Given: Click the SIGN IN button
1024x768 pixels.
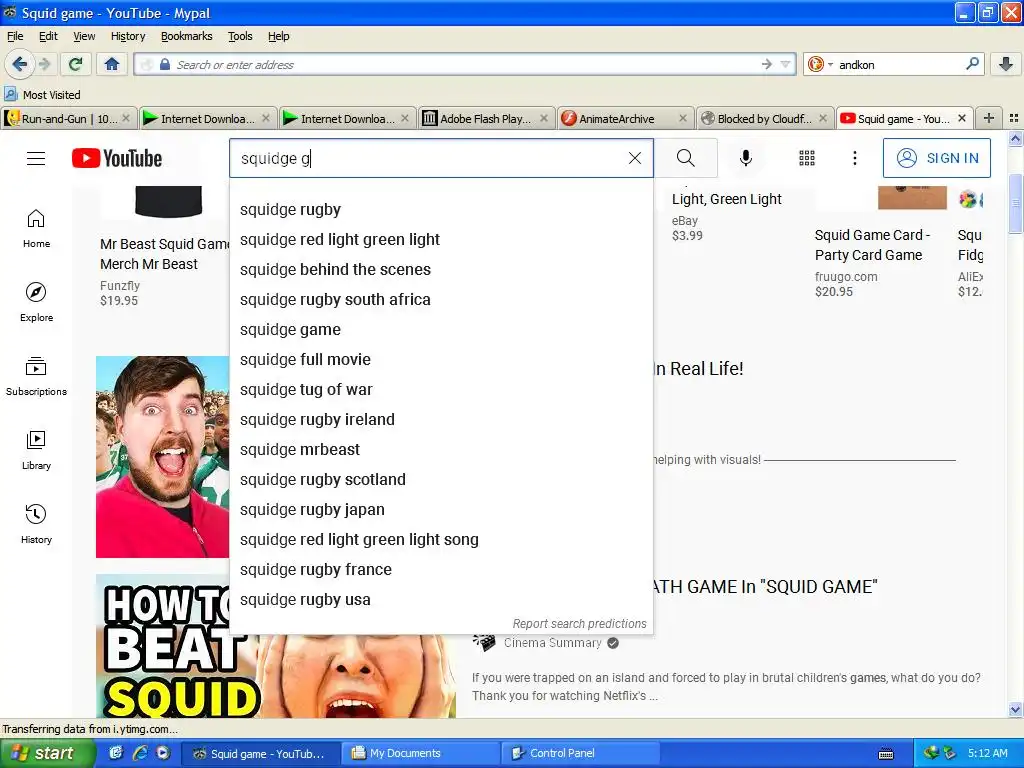Looking at the screenshot, I should (936, 158).
